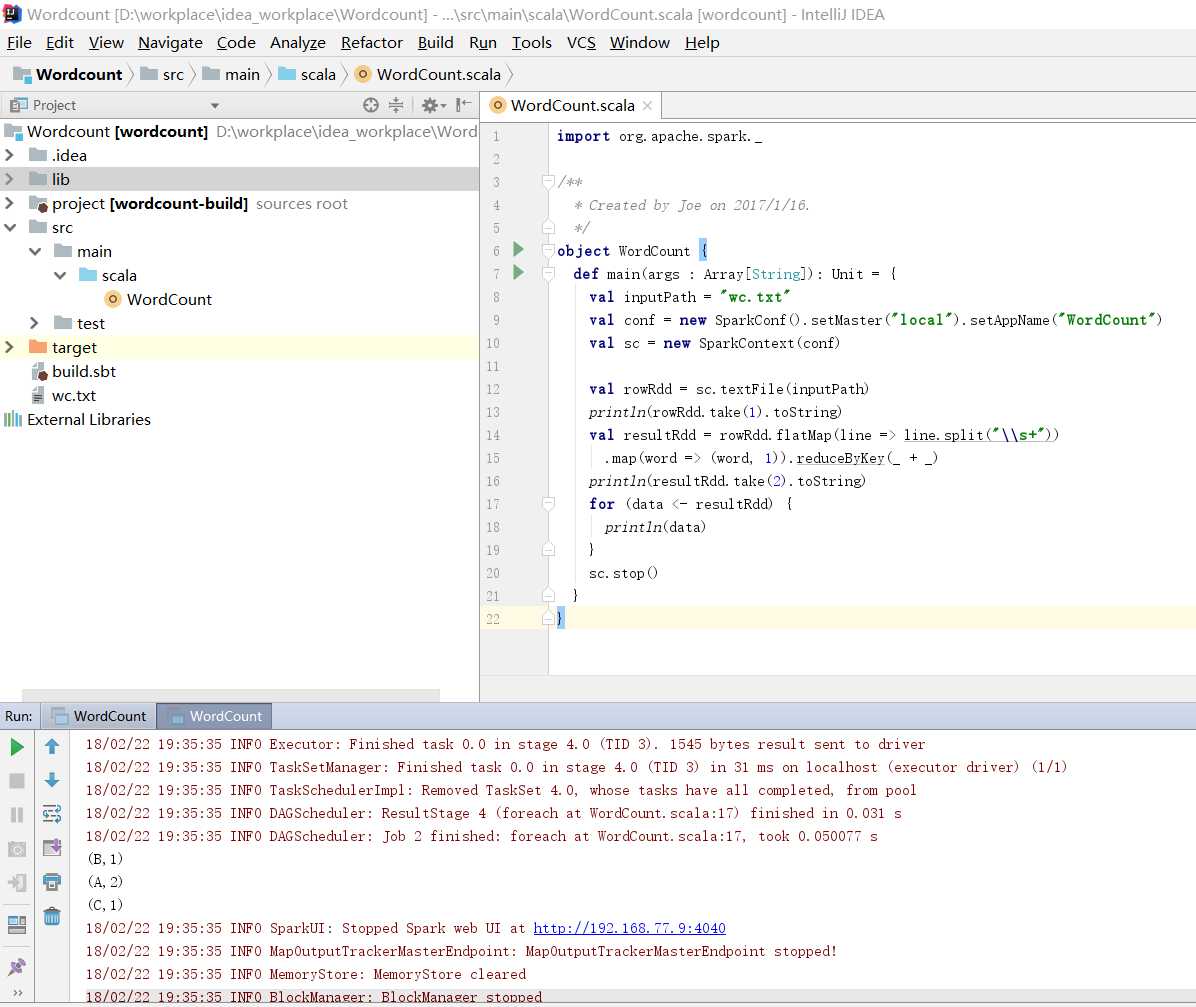The width and height of the screenshot is (1196, 1007).
Task: Switch to second WordCount run tab
Action: (x=214, y=716)
